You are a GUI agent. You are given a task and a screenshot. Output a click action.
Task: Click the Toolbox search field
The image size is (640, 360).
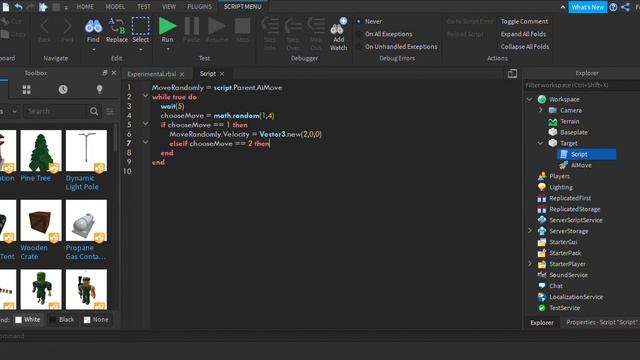(x=56, y=111)
